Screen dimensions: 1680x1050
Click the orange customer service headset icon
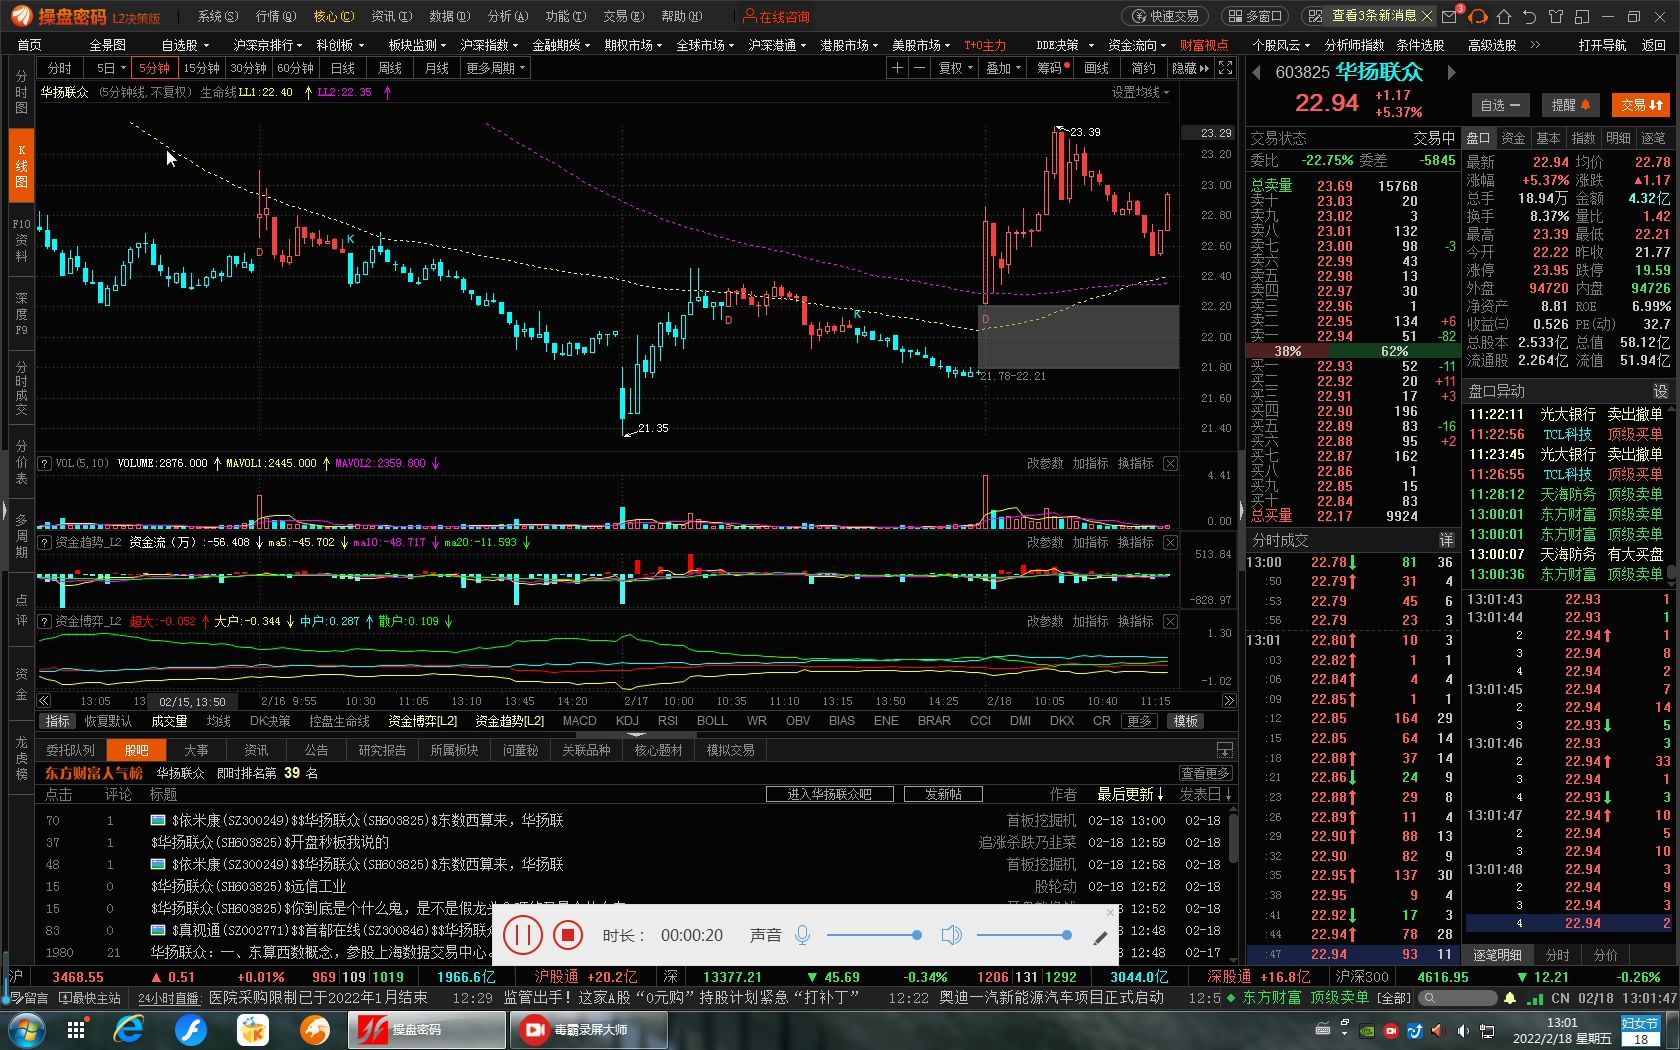(1478, 16)
